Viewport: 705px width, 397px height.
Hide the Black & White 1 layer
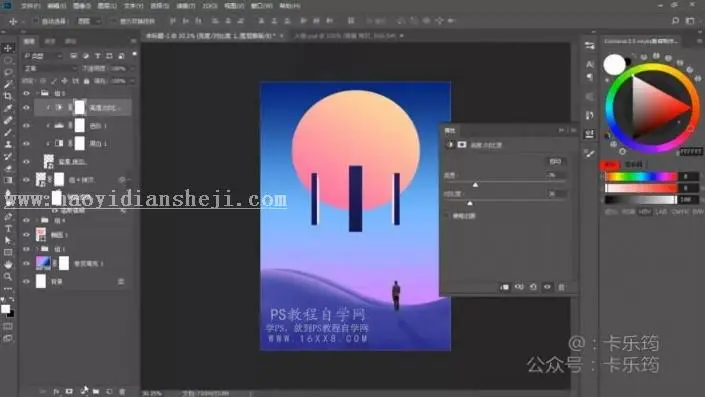pos(27,144)
